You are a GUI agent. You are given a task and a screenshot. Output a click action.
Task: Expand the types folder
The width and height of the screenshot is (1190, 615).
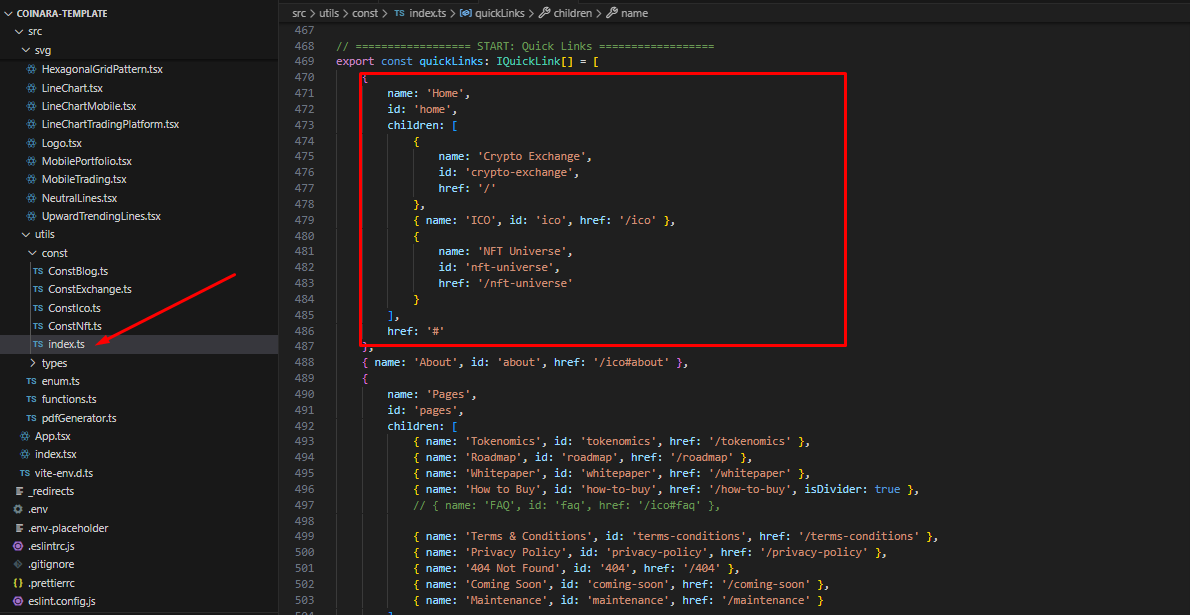click(x=32, y=363)
